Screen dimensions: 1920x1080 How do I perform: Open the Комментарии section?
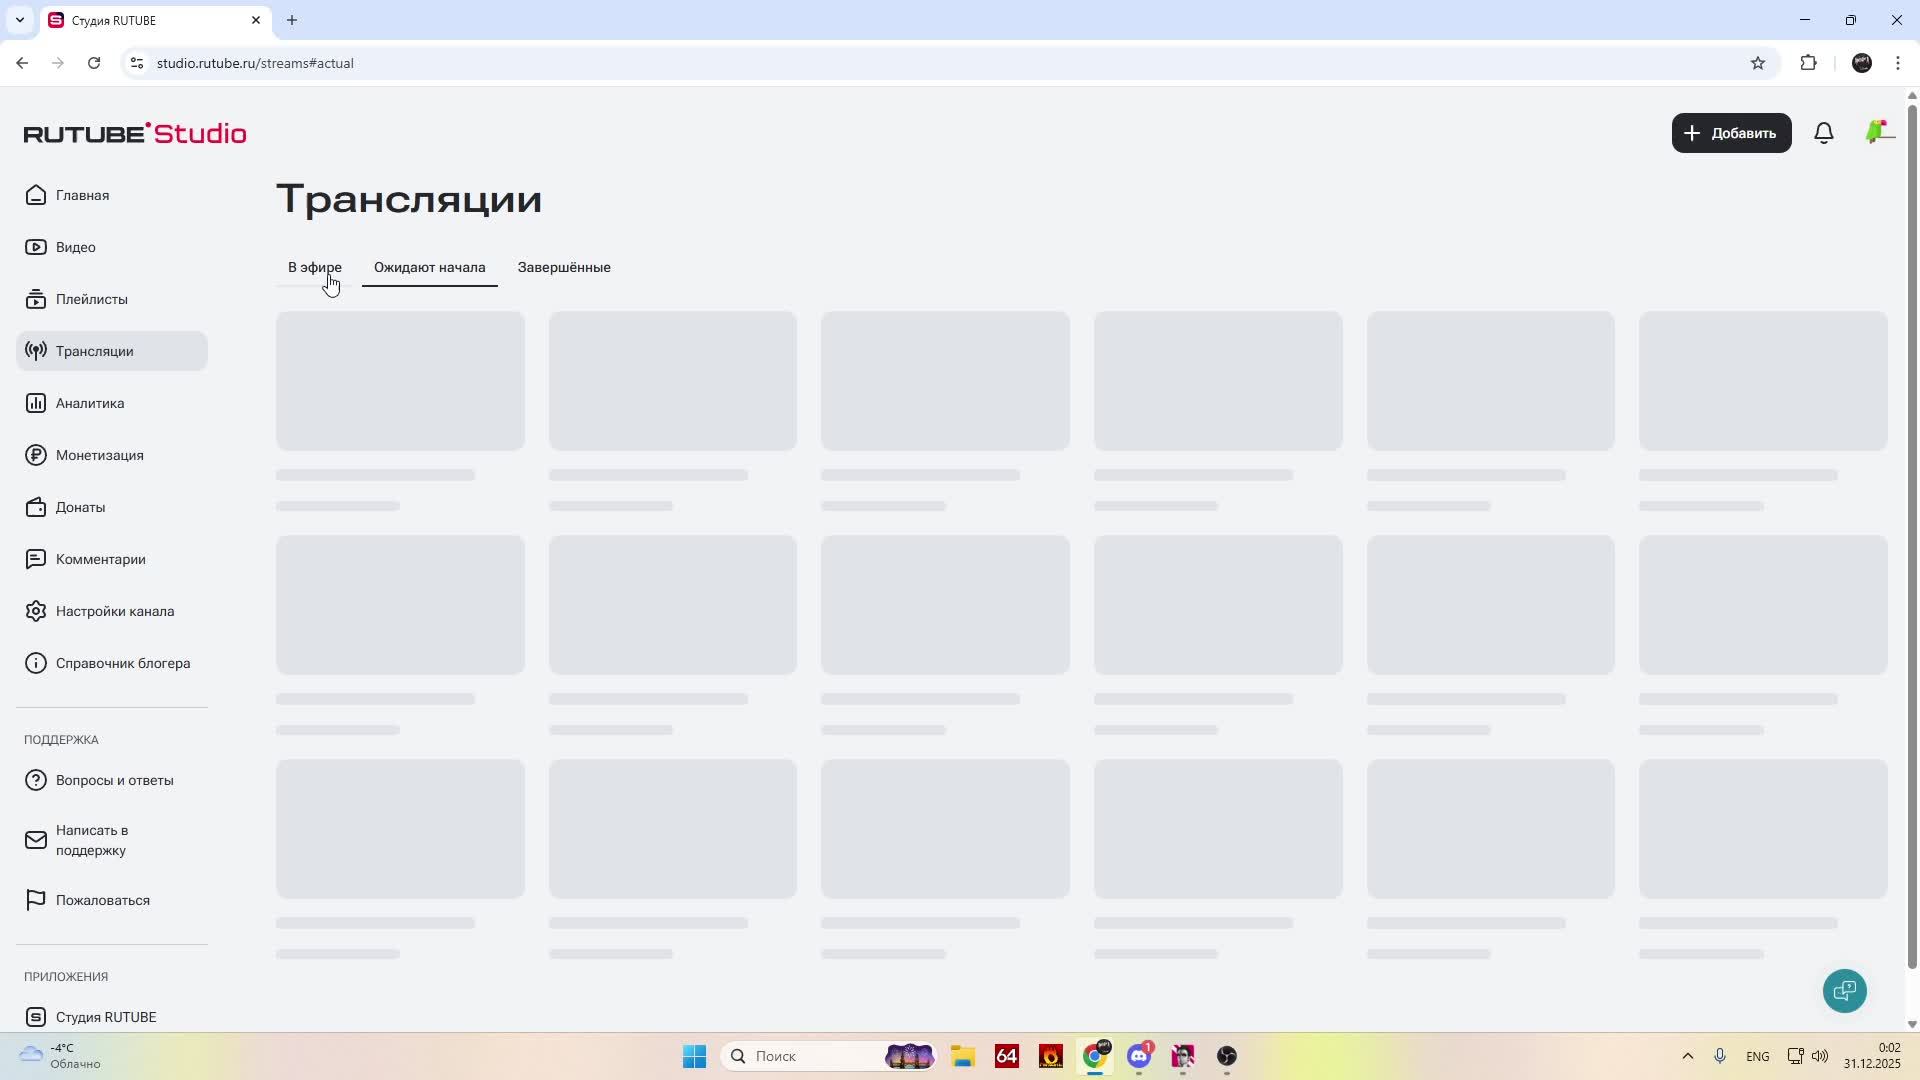tap(100, 559)
